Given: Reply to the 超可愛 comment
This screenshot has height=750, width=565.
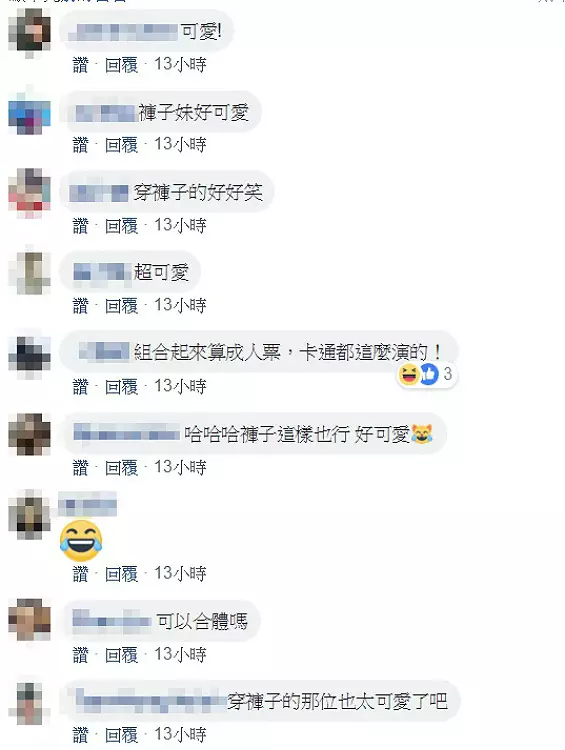Looking at the screenshot, I should click(122, 305).
